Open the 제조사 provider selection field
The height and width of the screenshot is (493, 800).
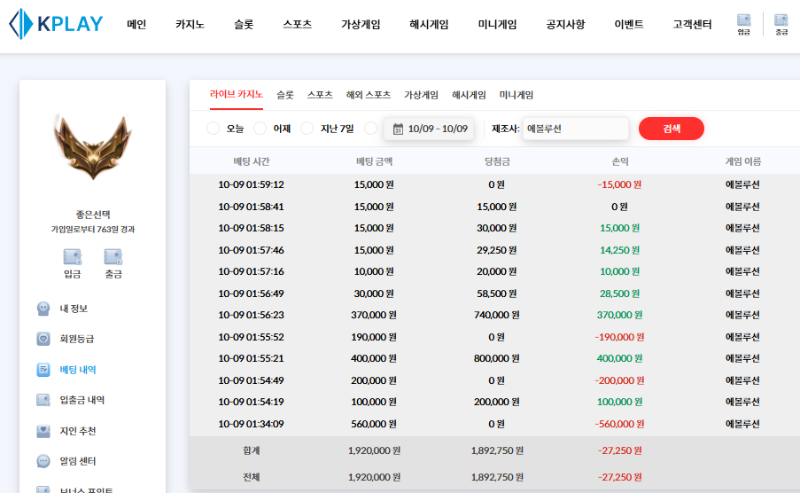point(575,129)
